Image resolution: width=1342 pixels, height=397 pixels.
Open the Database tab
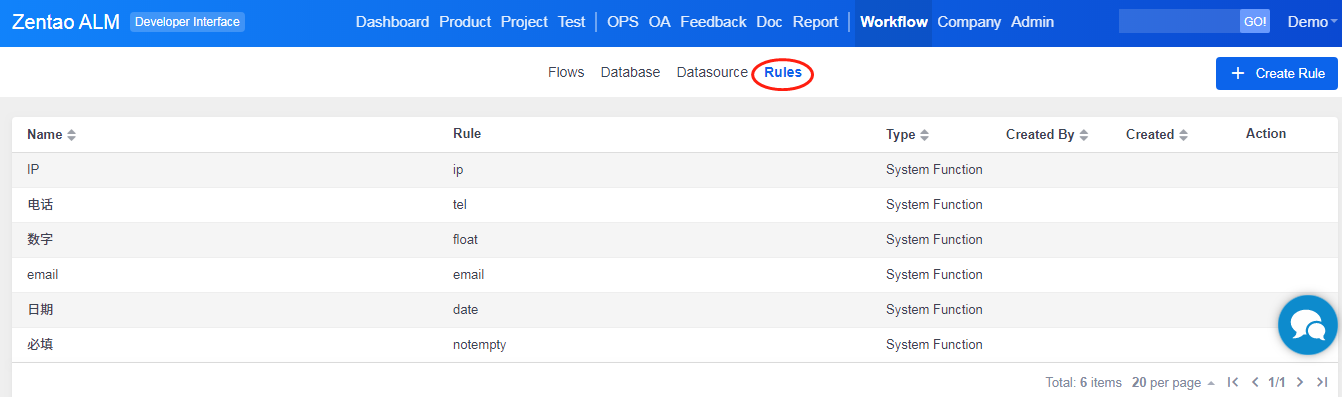click(x=630, y=72)
